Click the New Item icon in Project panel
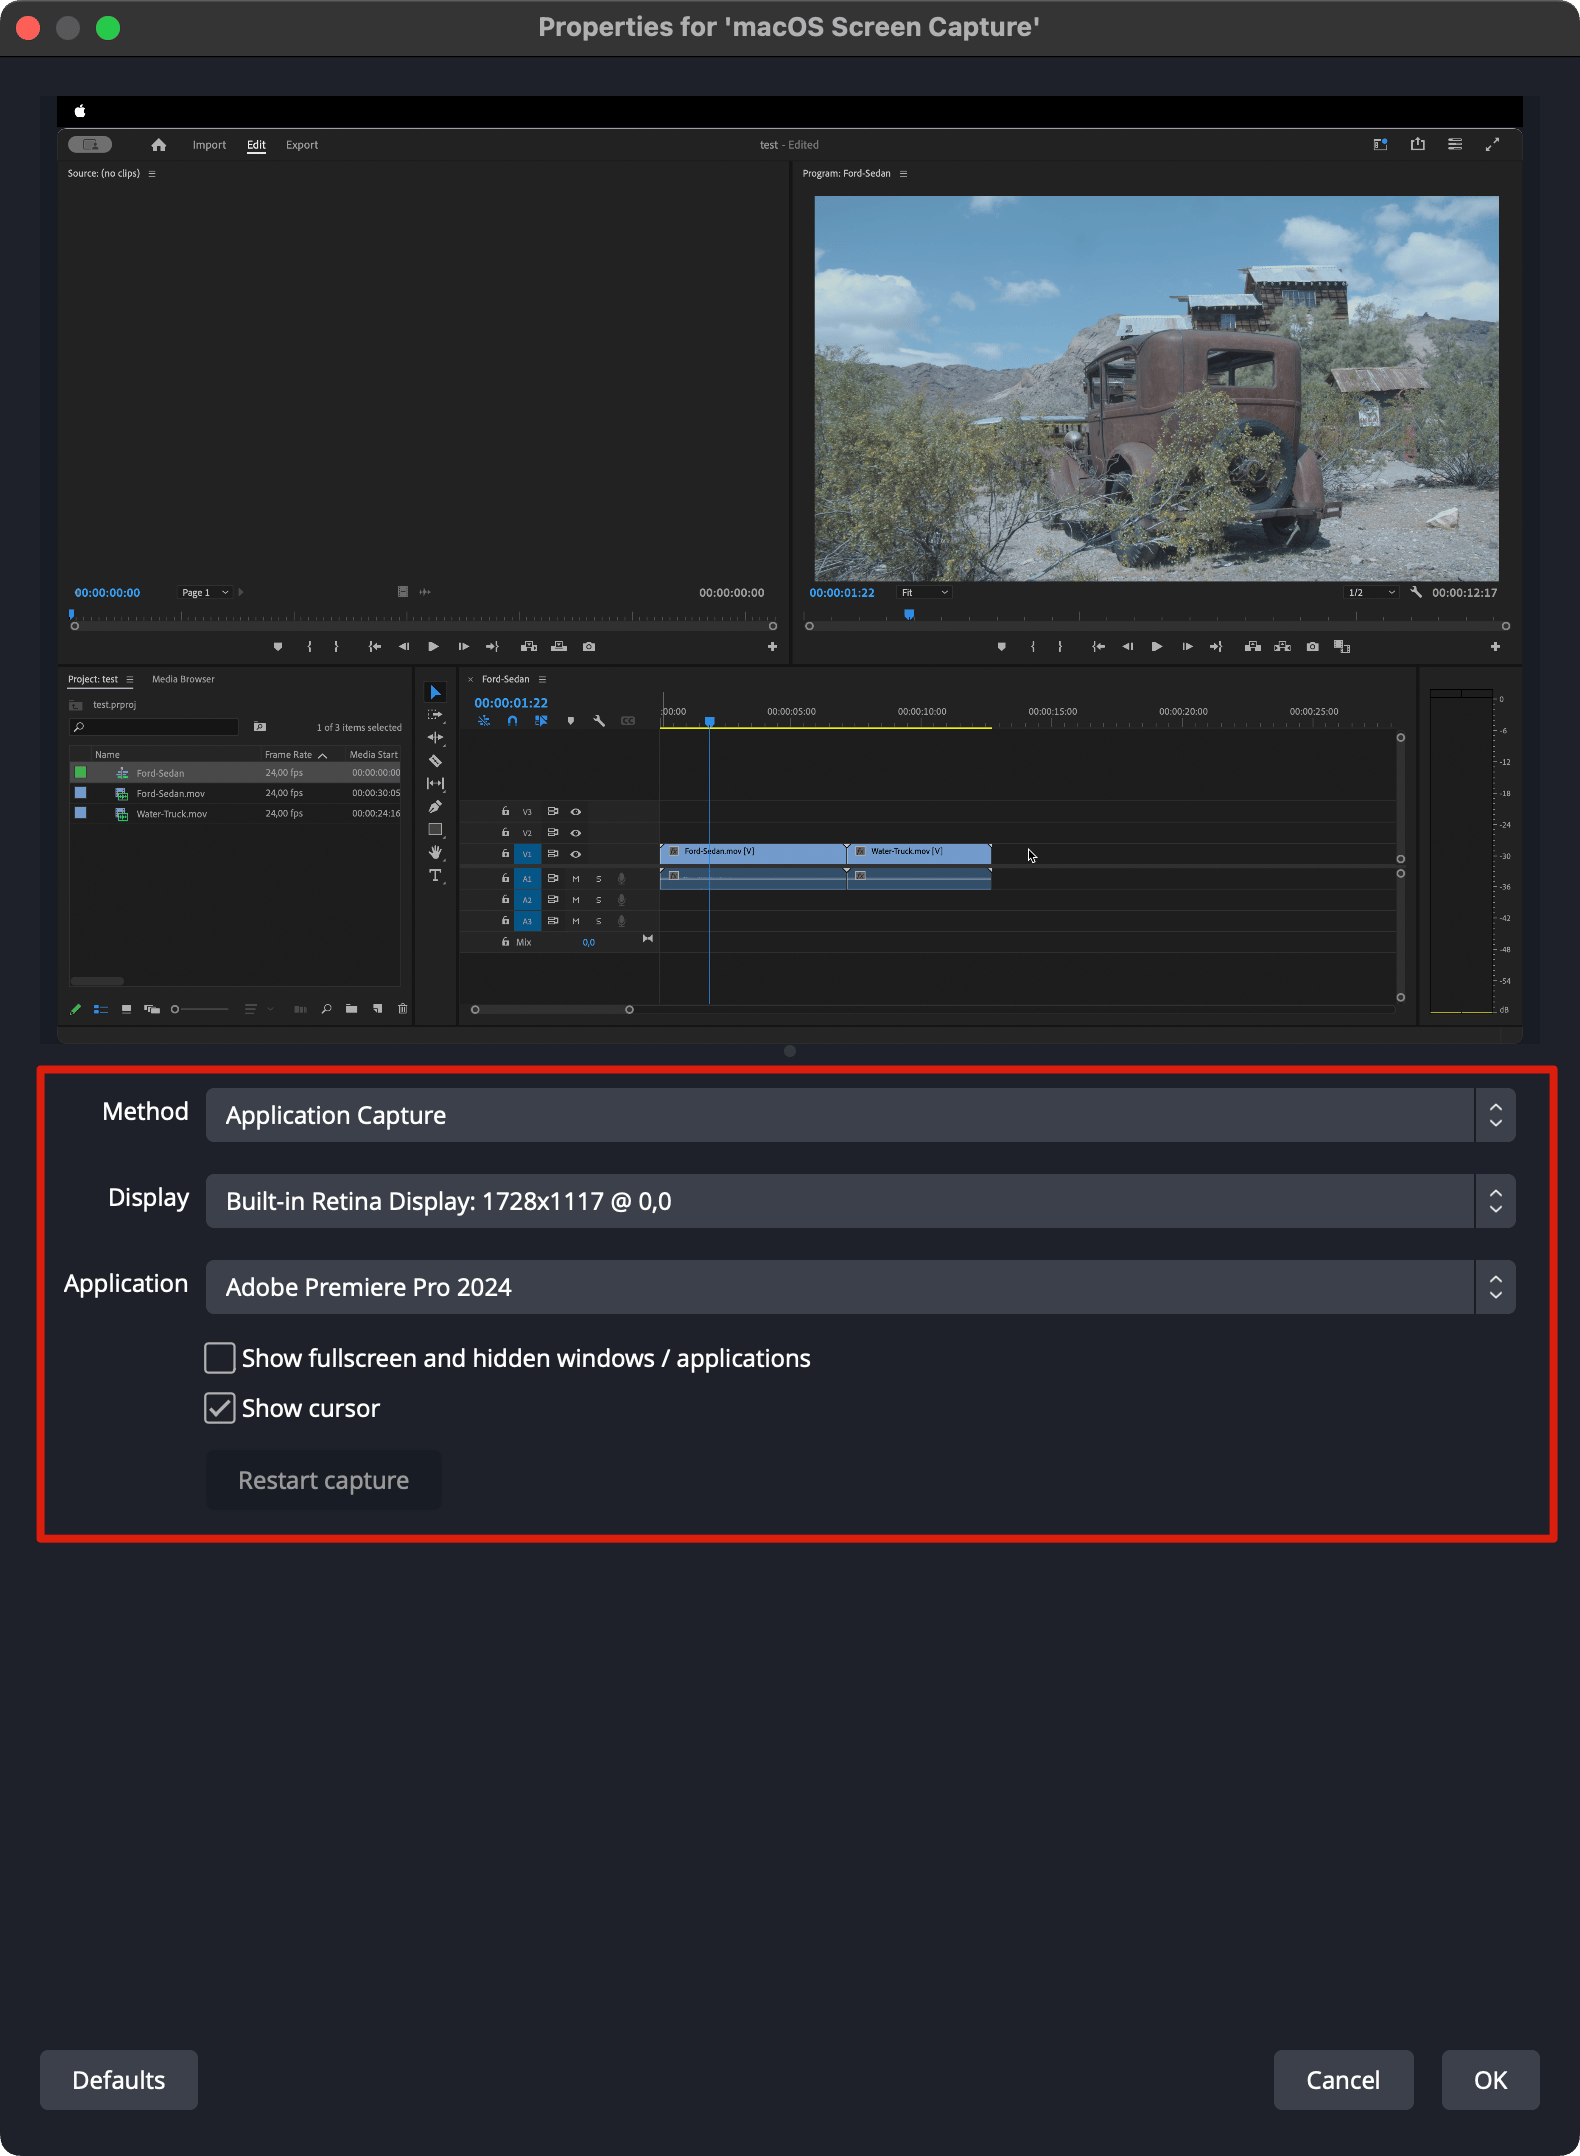The width and height of the screenshot is (1580, 2156). (377, 1009)
